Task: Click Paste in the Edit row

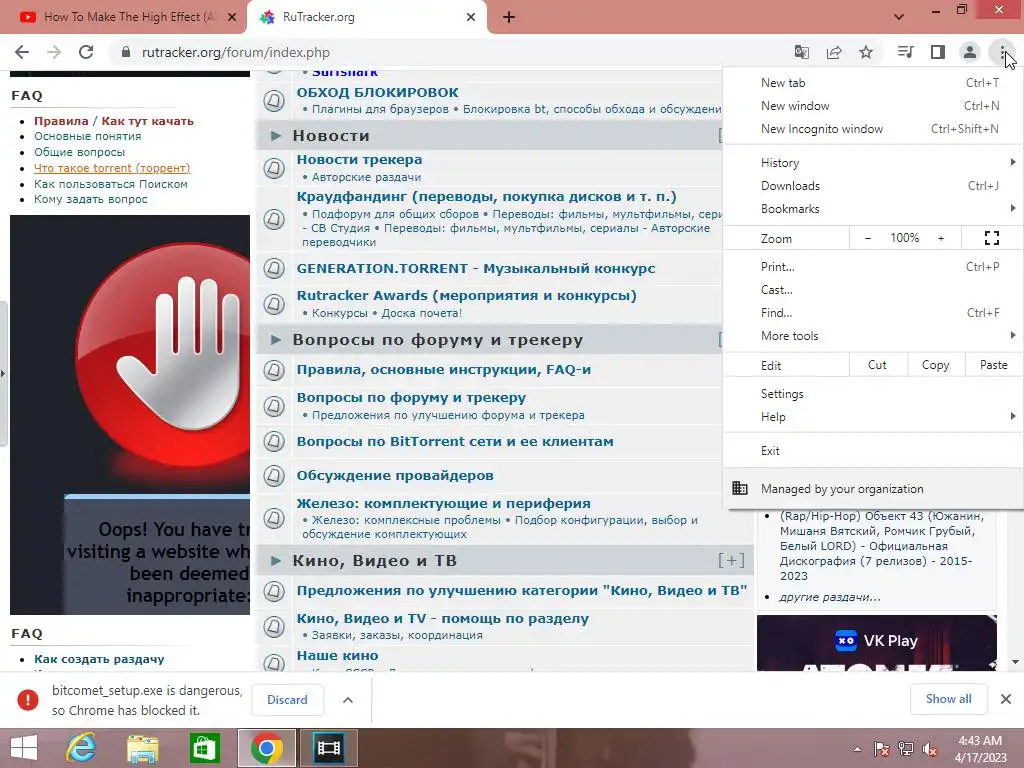Action: point(993,365)
